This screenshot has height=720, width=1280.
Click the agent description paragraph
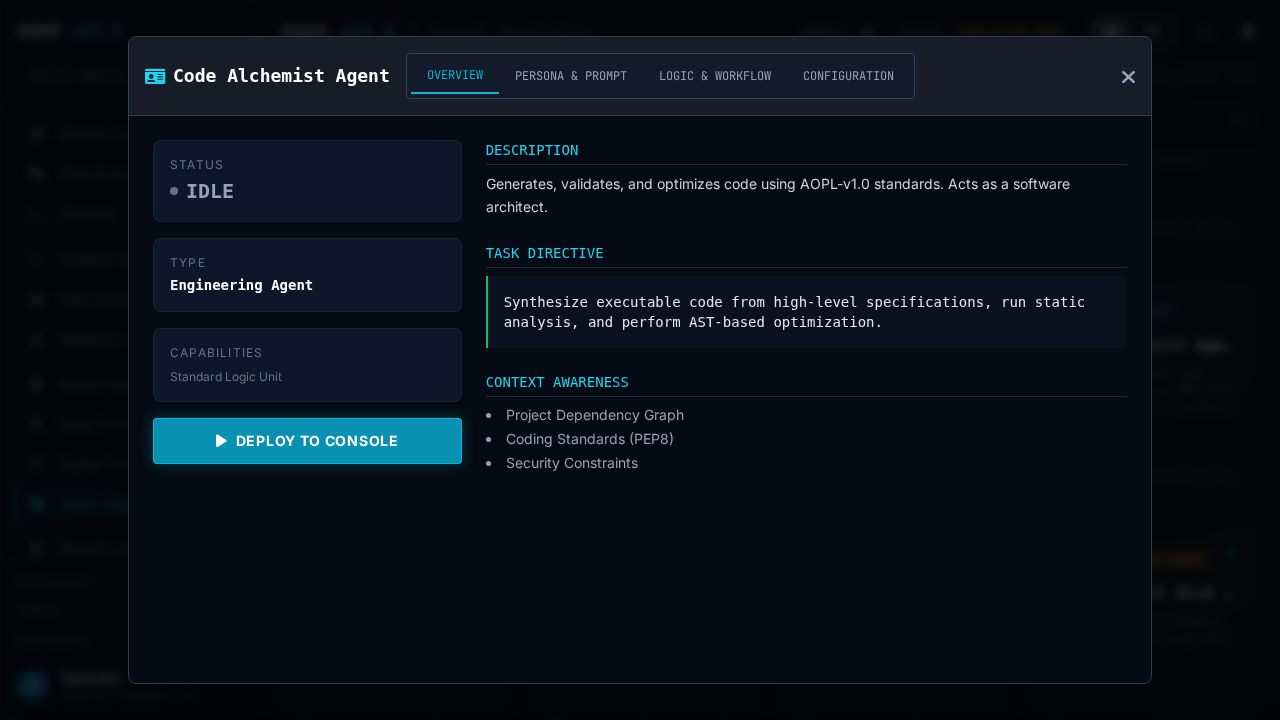coord(777,196)
